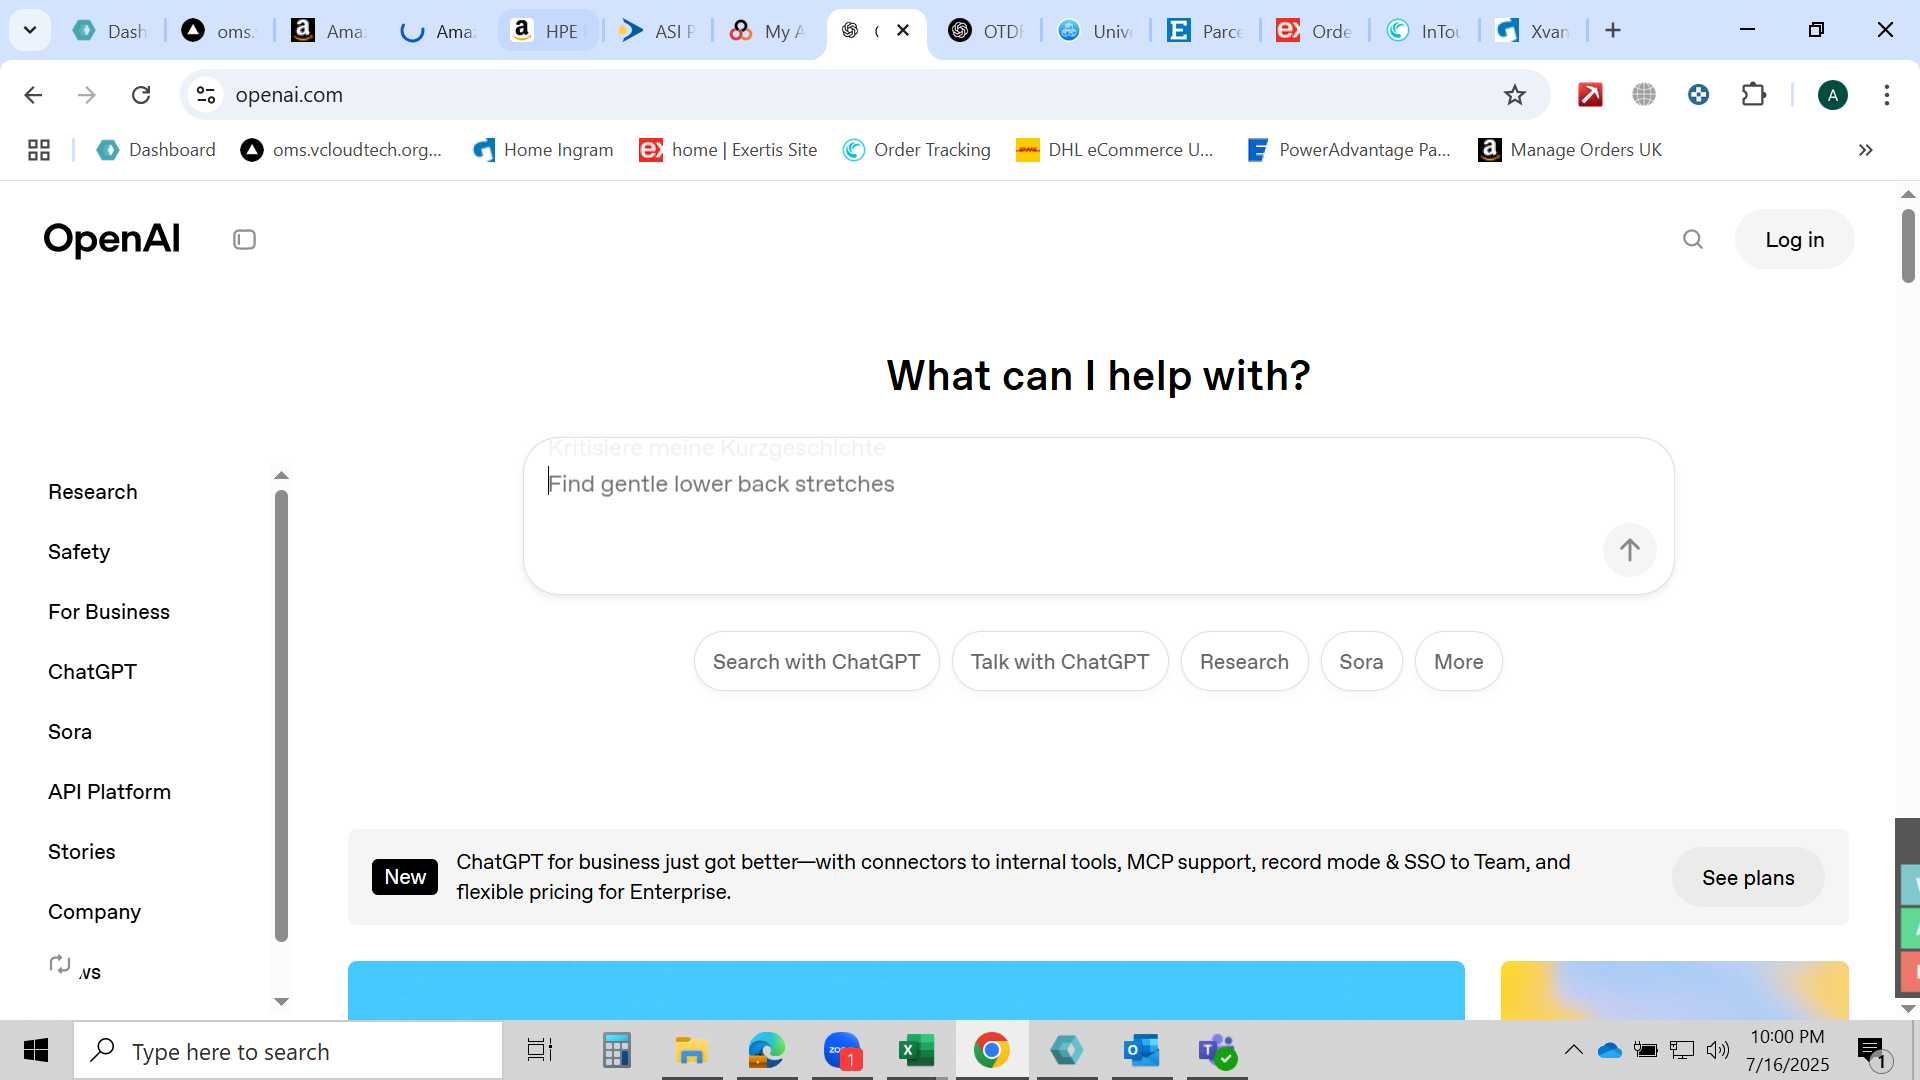Switch to the ASI tab

click(657, 31)
